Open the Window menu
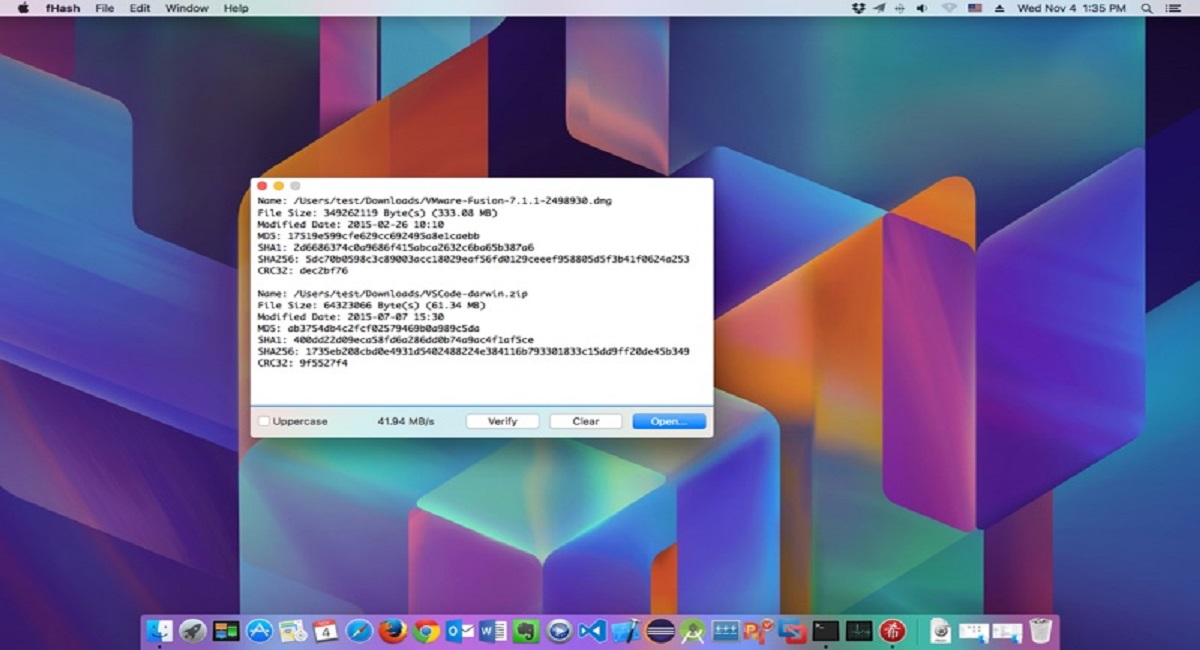This screenshot has width=1200, height=650. [187, 8]
